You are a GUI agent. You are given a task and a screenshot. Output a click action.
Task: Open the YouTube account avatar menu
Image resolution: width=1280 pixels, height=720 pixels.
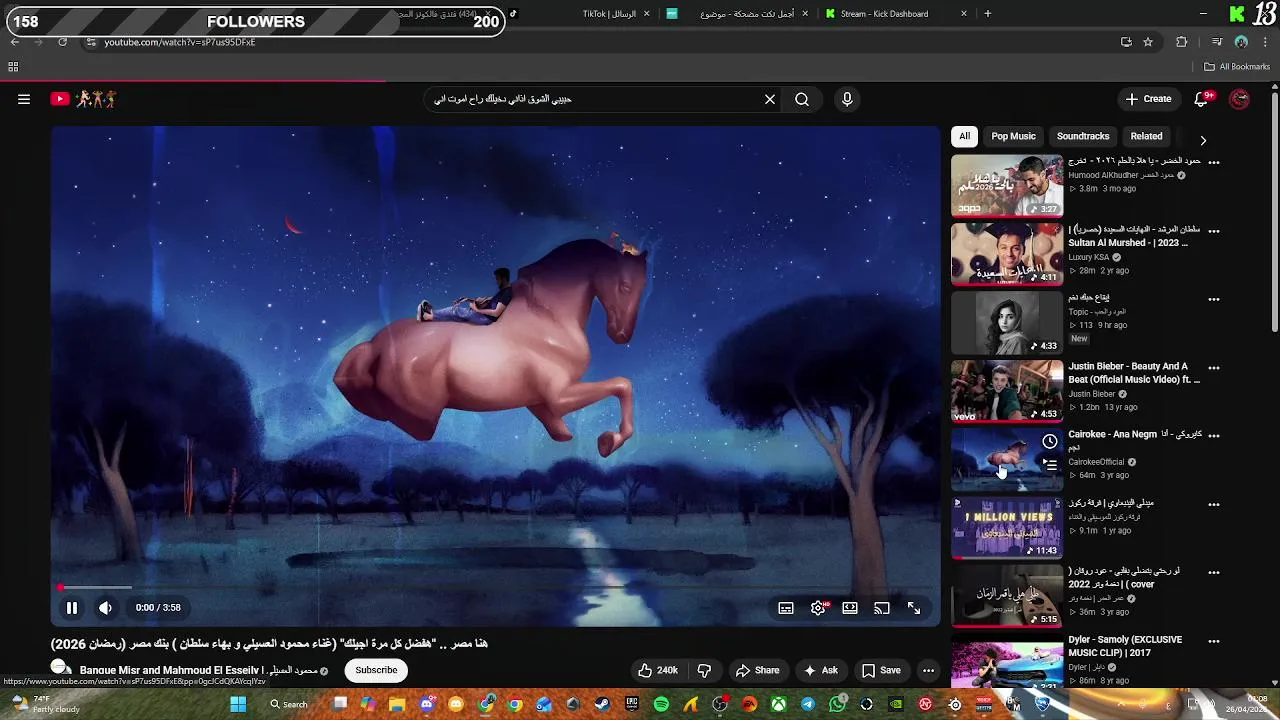coord(1239,99)
